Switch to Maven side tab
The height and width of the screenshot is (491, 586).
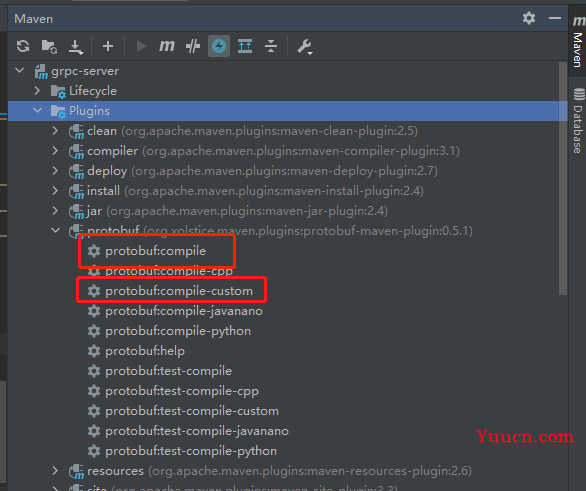tap(578, 41)
